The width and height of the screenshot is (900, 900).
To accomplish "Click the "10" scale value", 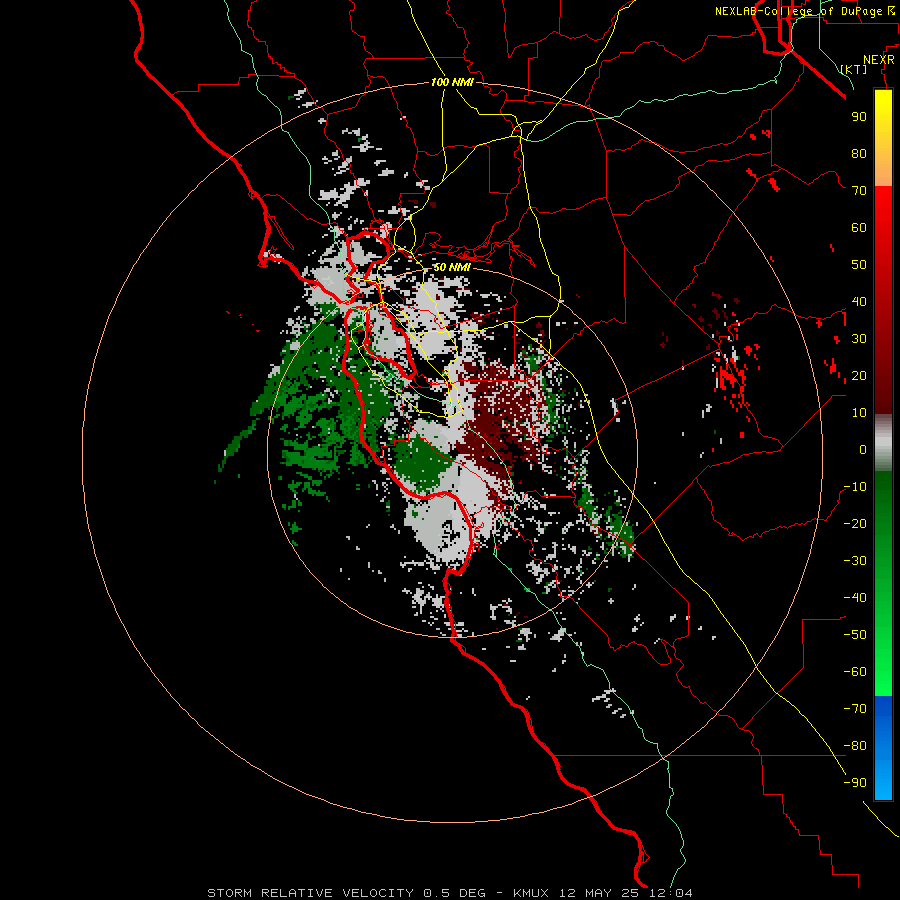I will point(859,413).
